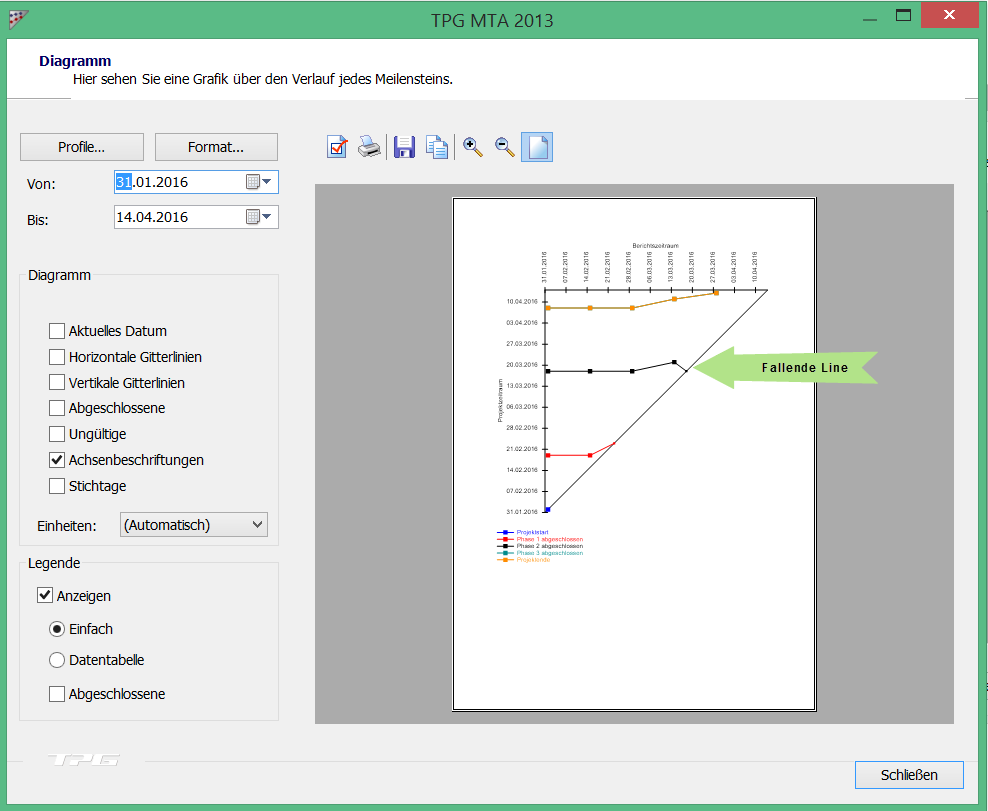Click the page setup checkmark icon
Screen dimensions: 988x811
coord(337,148)
